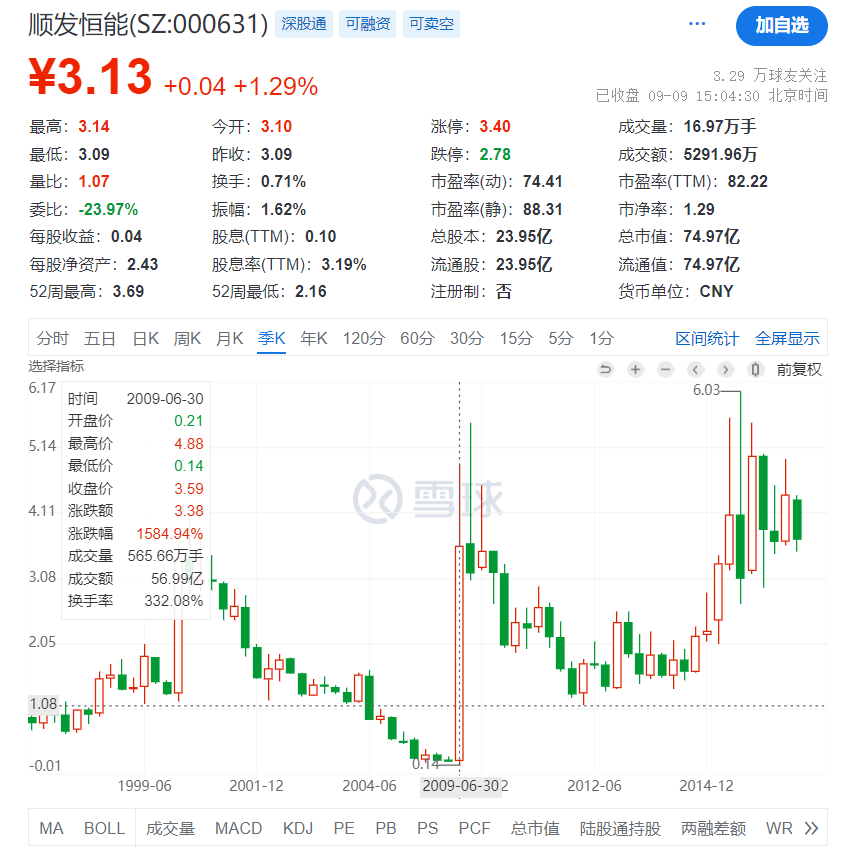Move chart left with the left-arrow icon
Viewport: 861px width, 853px height.
[695, 370]
